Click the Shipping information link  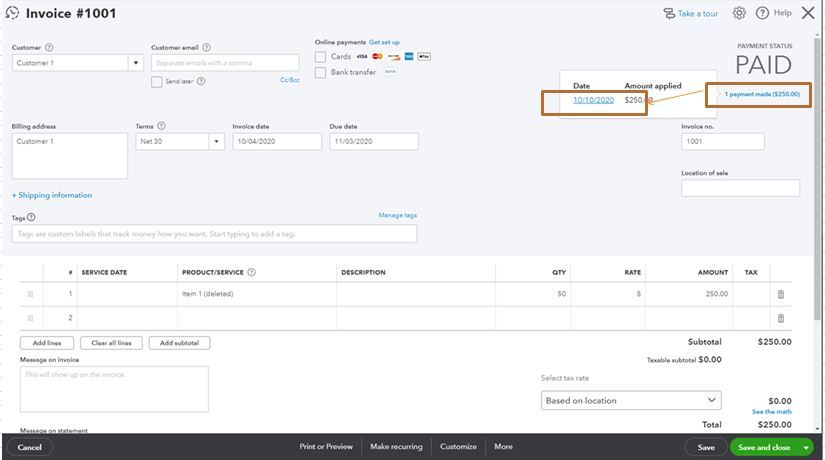click(x=52, y=195)
